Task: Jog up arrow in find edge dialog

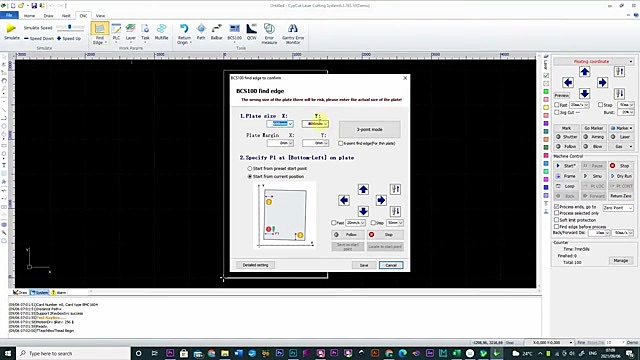Action: coord(363,189)
